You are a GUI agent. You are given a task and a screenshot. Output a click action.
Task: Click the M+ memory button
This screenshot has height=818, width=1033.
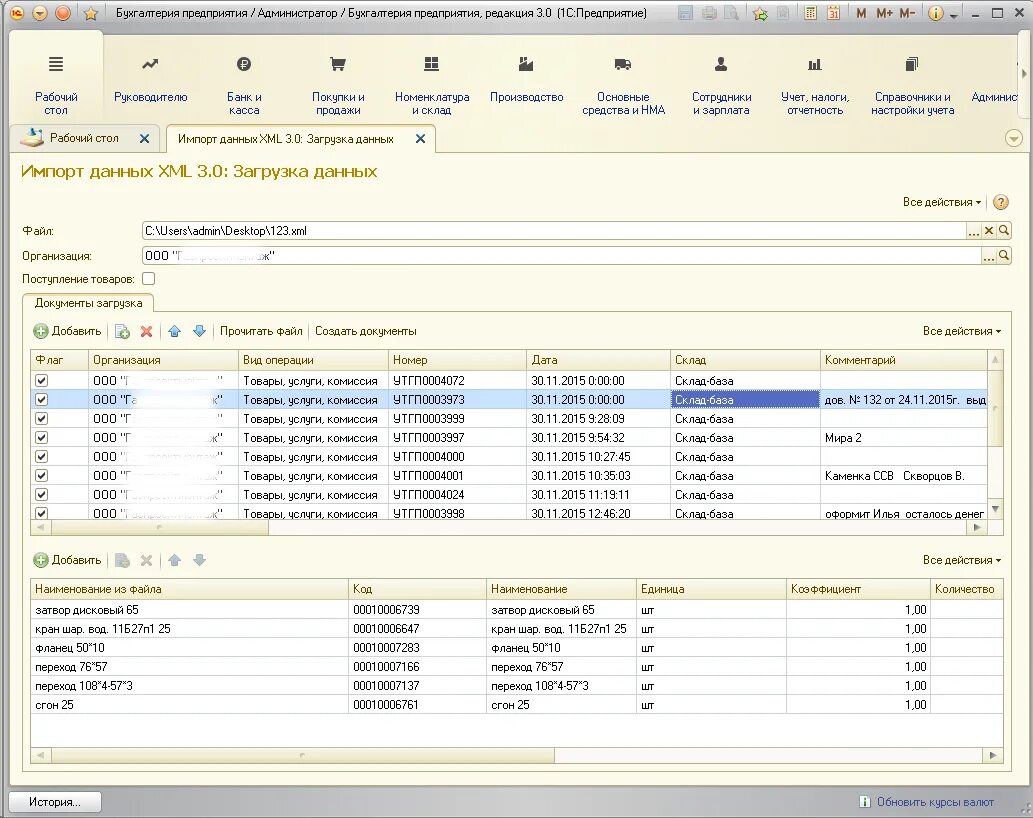(884, 13)
